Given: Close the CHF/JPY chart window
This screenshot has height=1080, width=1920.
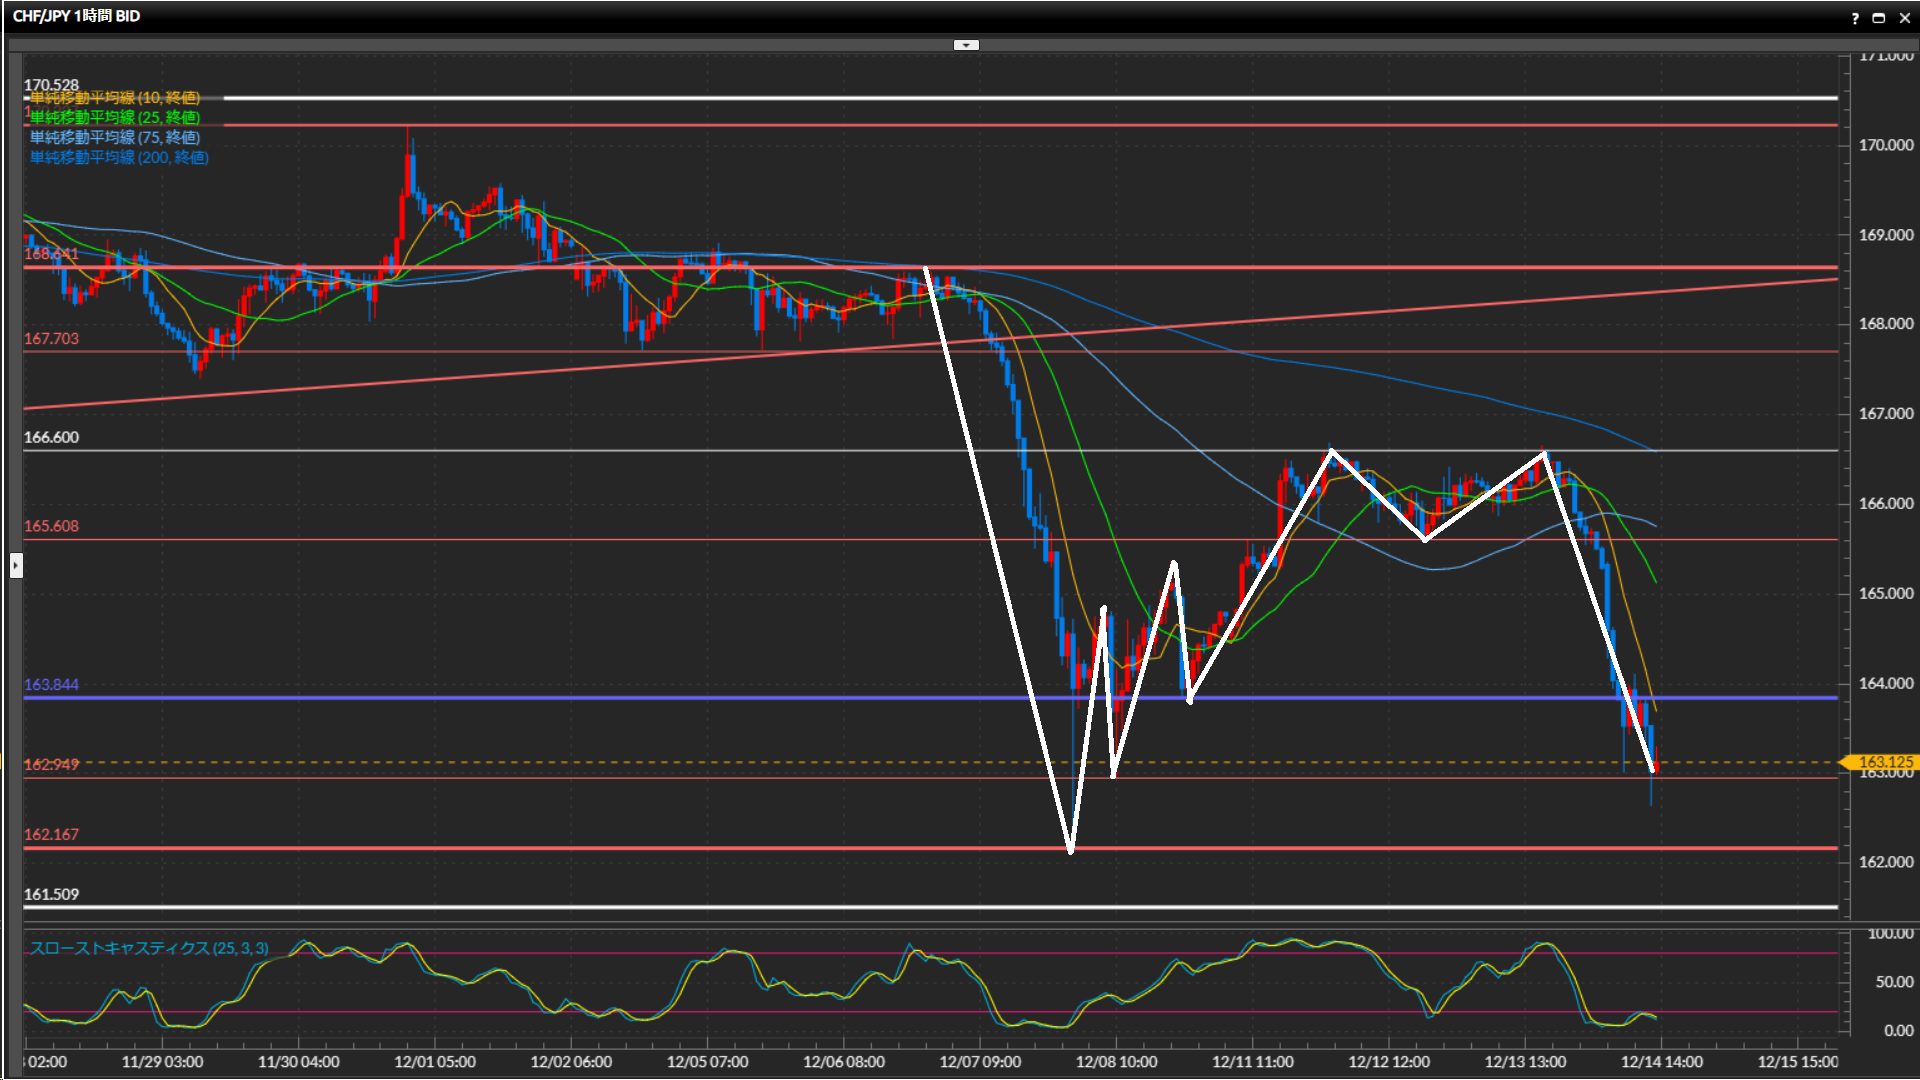Looking at the screenshot, I should tap(1904, 18).
